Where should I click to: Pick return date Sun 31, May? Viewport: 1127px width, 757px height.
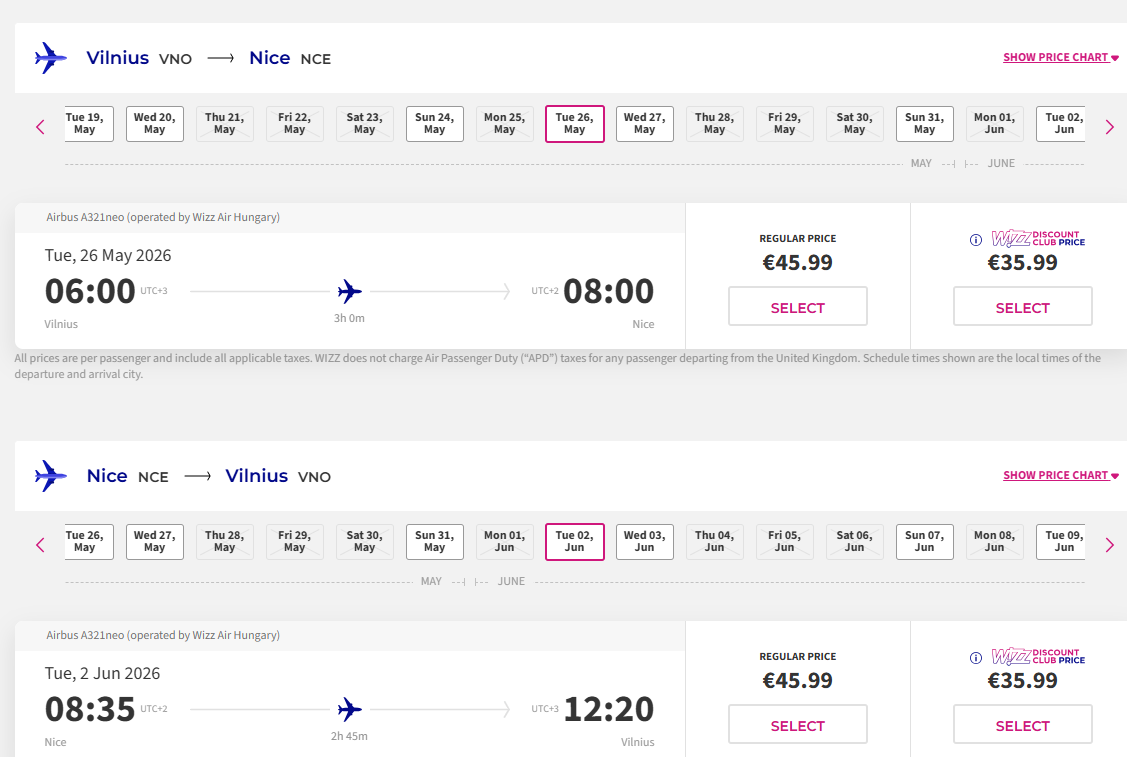pos(434,542)
